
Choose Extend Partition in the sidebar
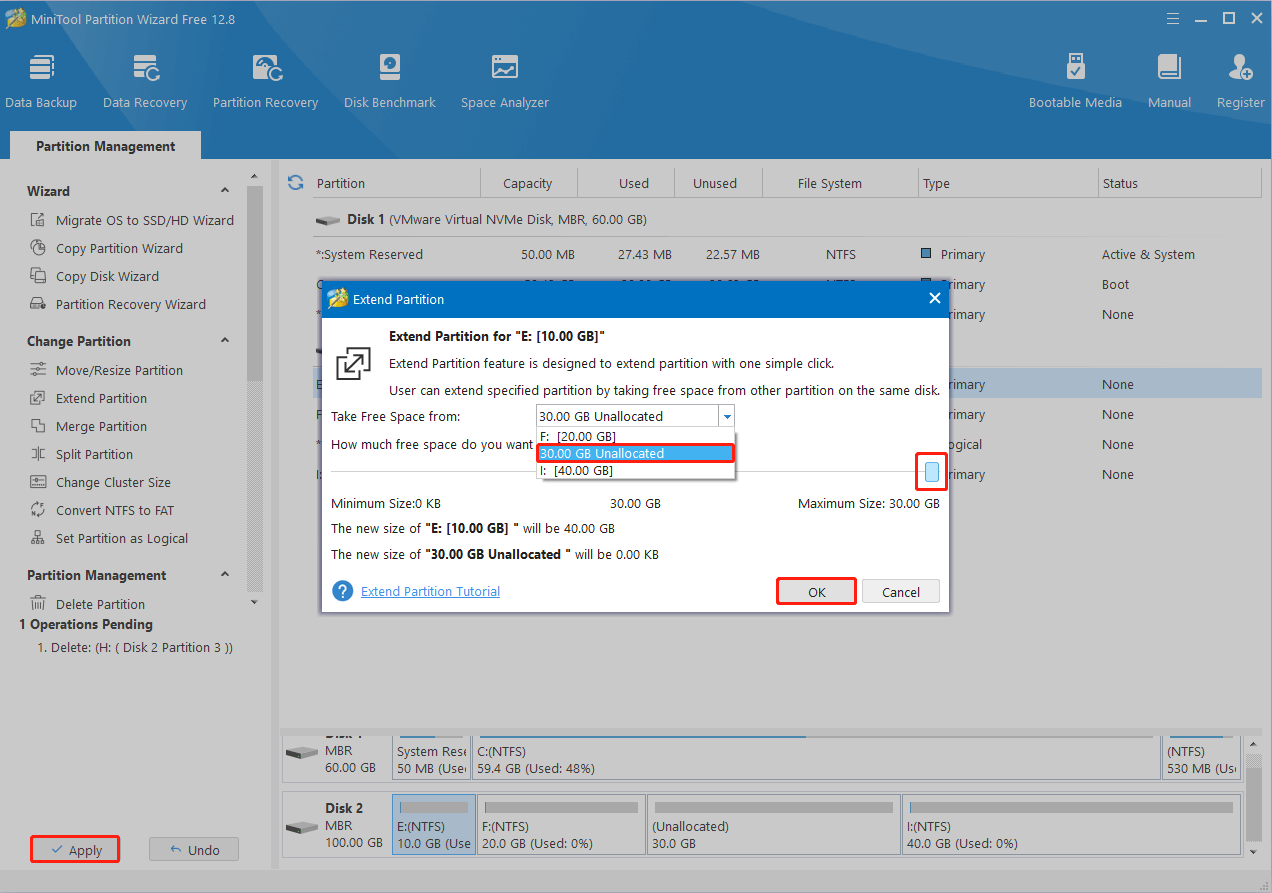click(x=101, y=398)
